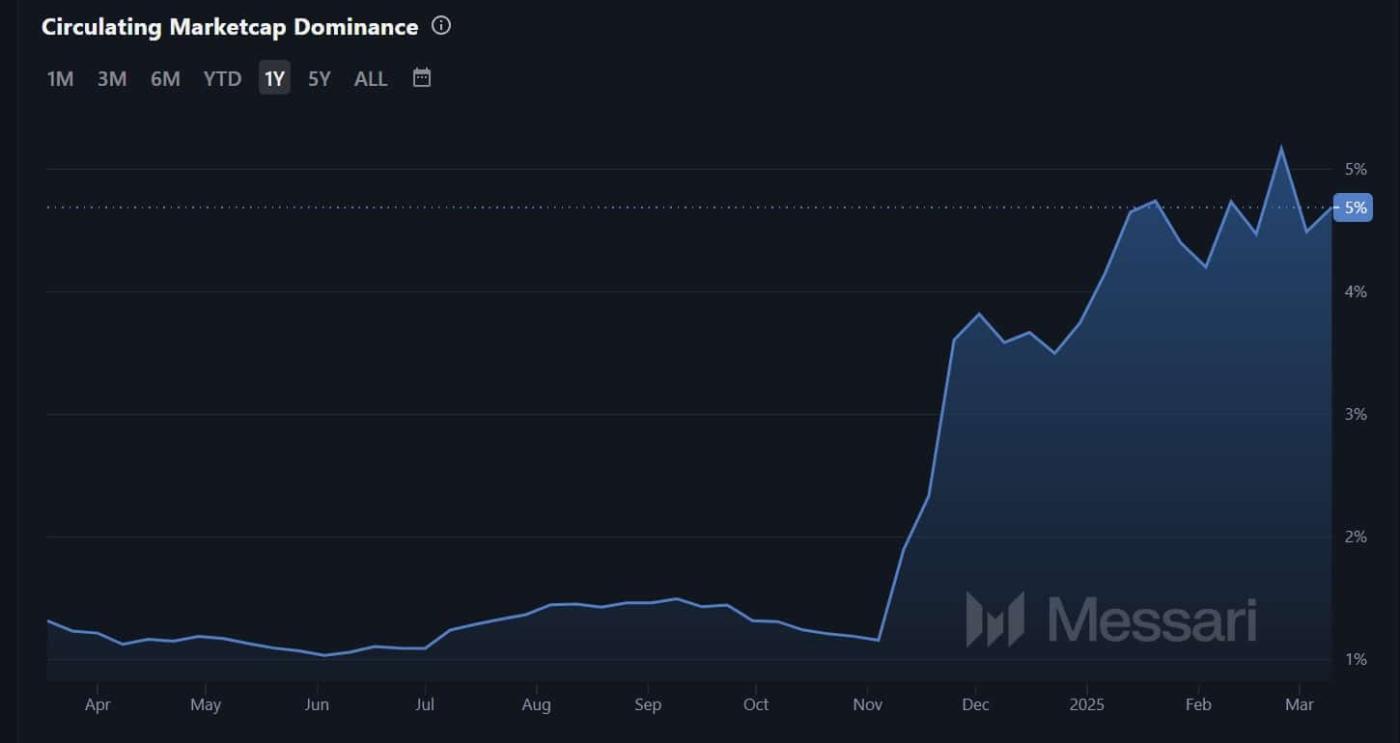Click the Circulating Marketcap Dominance title
Viewport: 1400px width, 743px height.
(228, 27)
